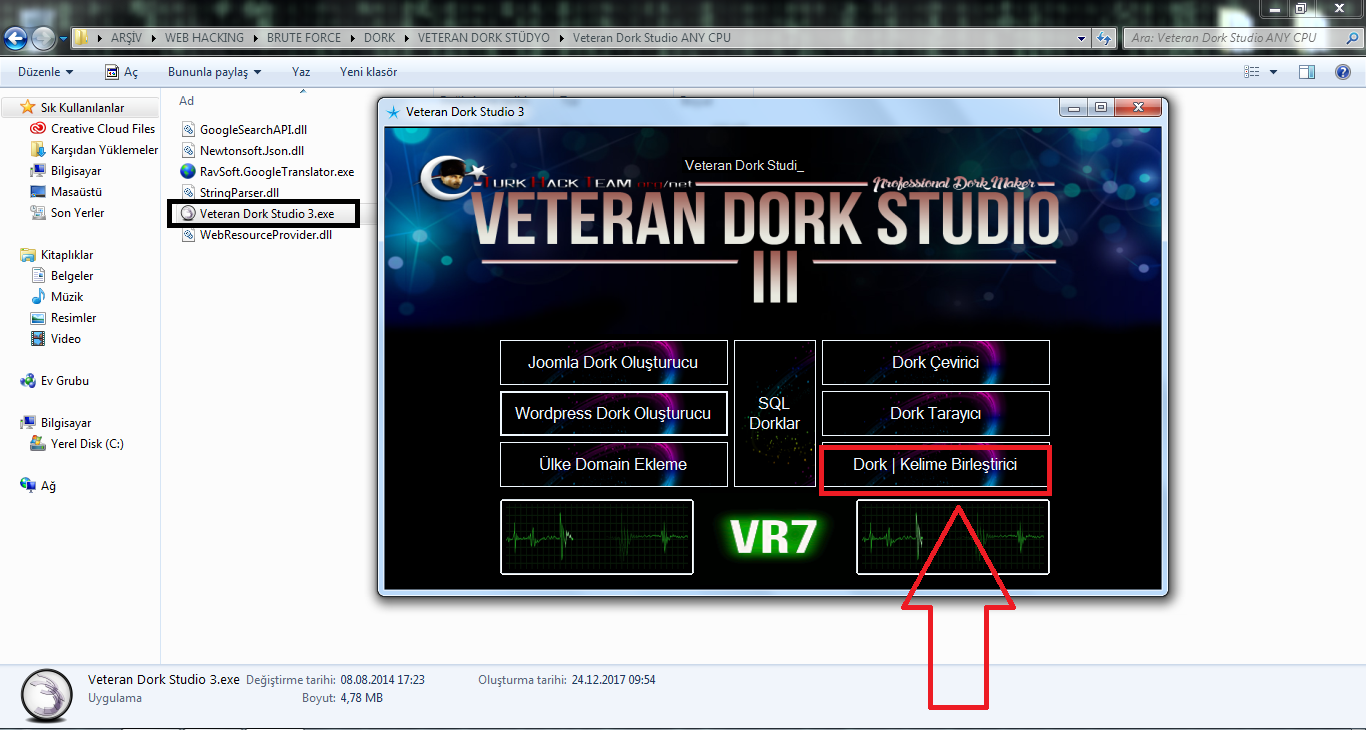1366x730 pixels.
Task: Open Dork Tarayıcı tool
Action: (936, 413)
